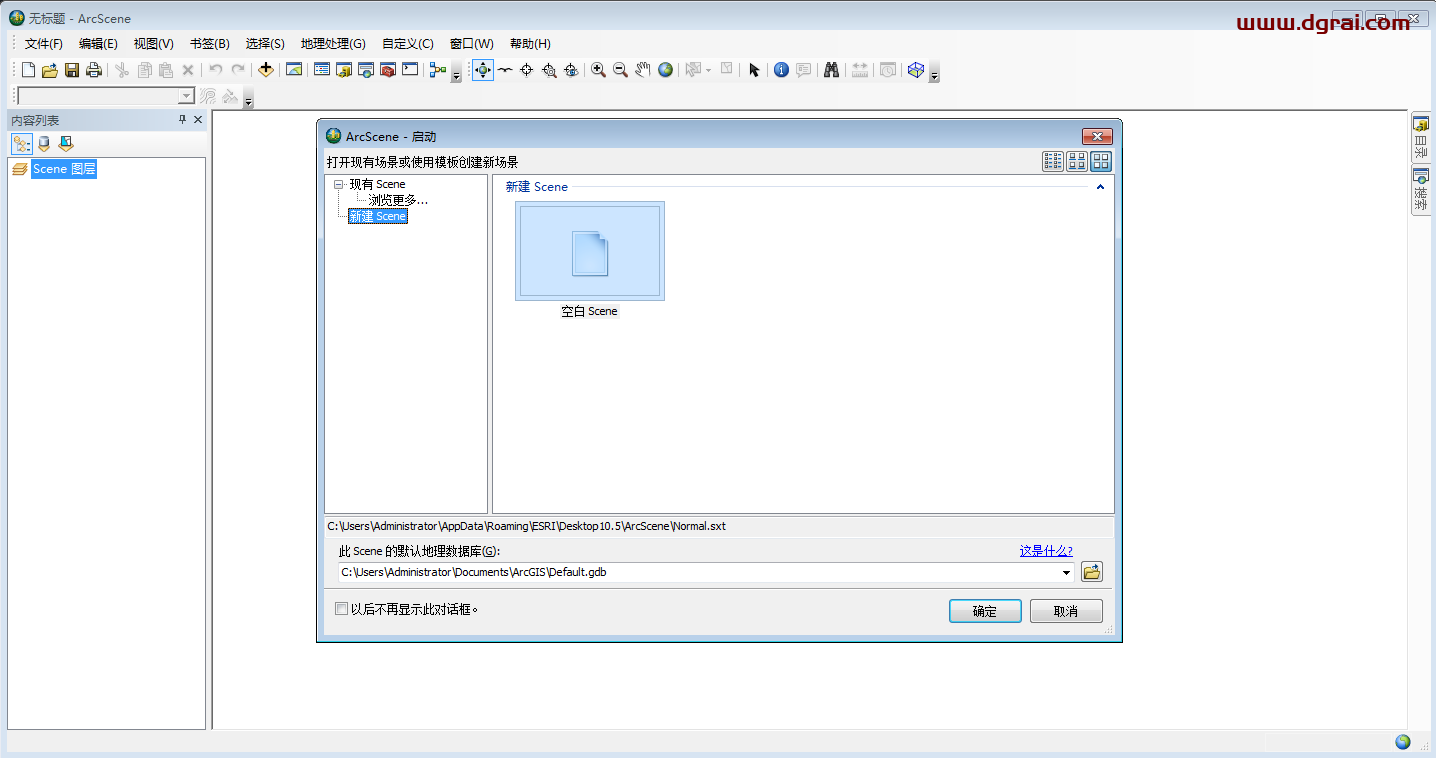Switch dialog view to detailed list mode
Screen dimensions: 1436x758
pos(1052,161)
